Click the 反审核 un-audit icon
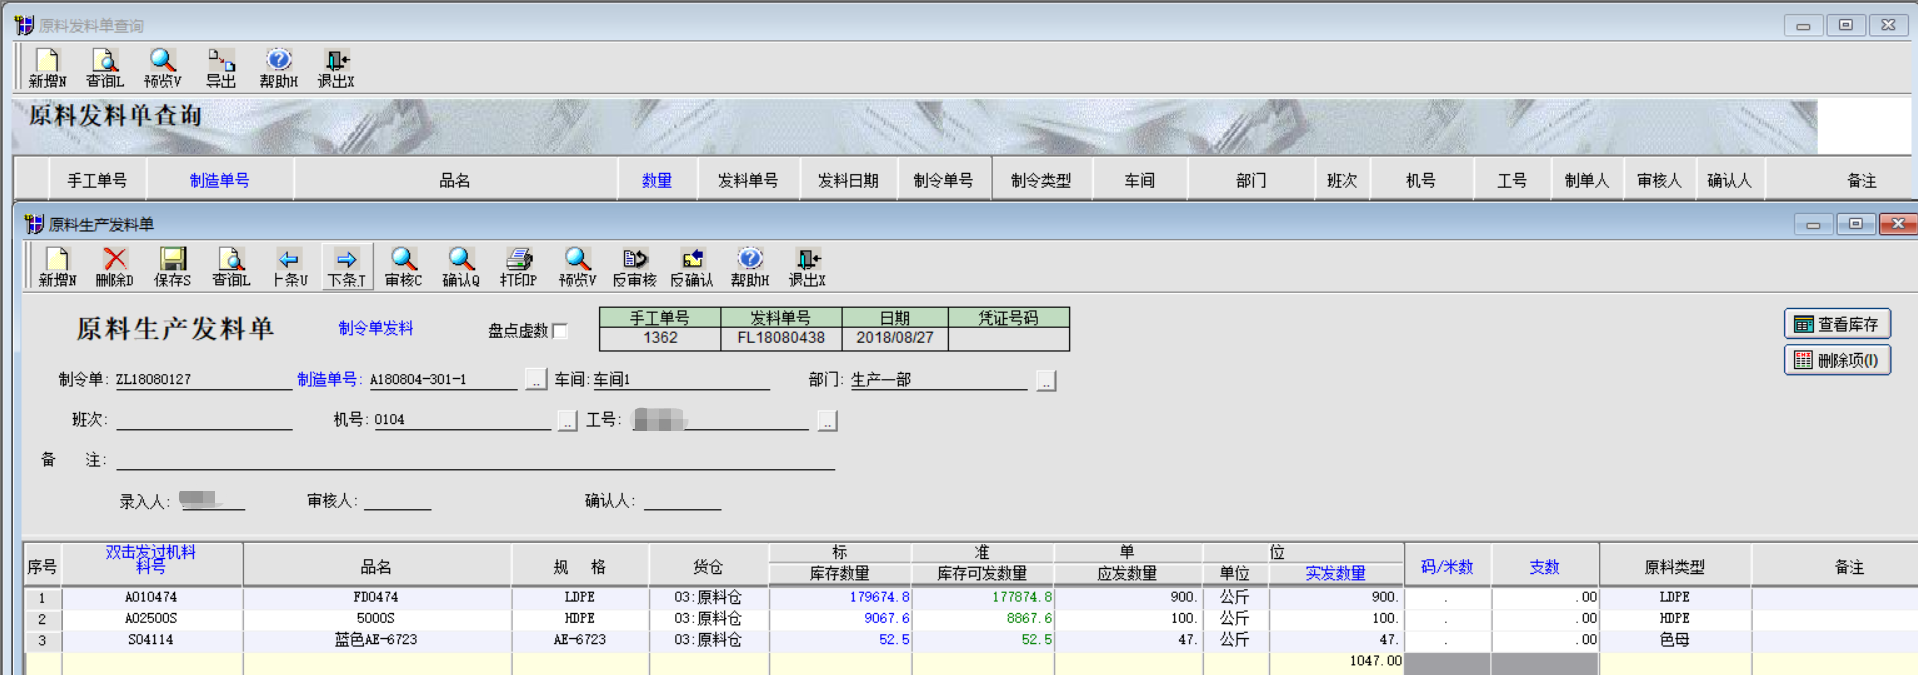The image size is (1918, 675). tap(634, 268)
